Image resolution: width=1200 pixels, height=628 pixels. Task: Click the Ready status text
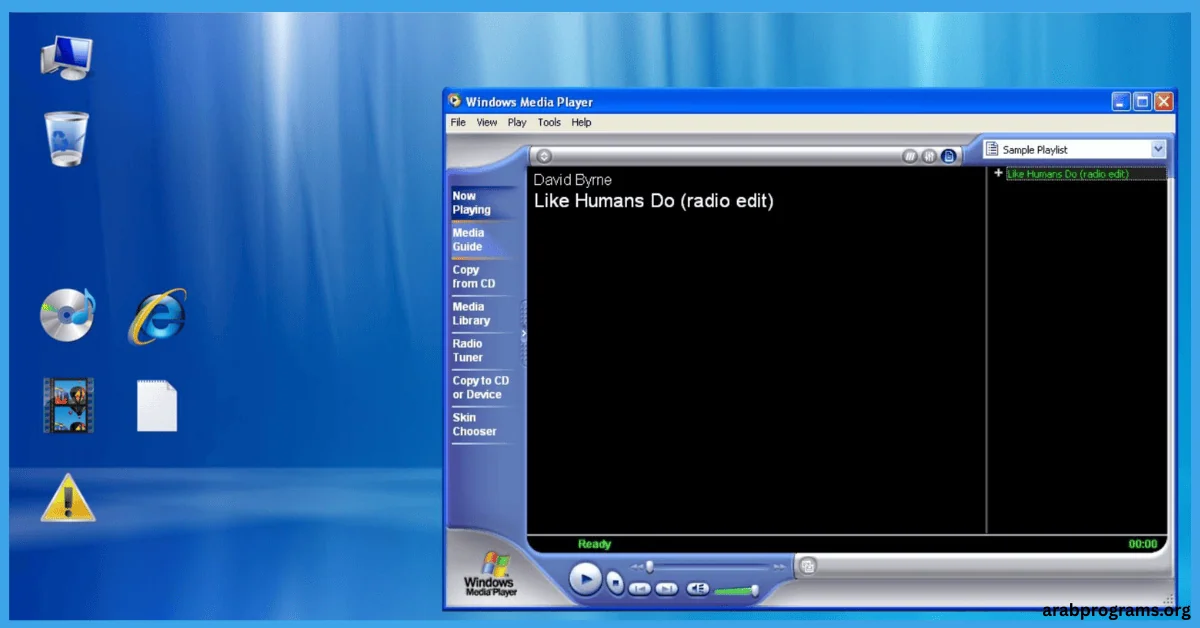594,544
